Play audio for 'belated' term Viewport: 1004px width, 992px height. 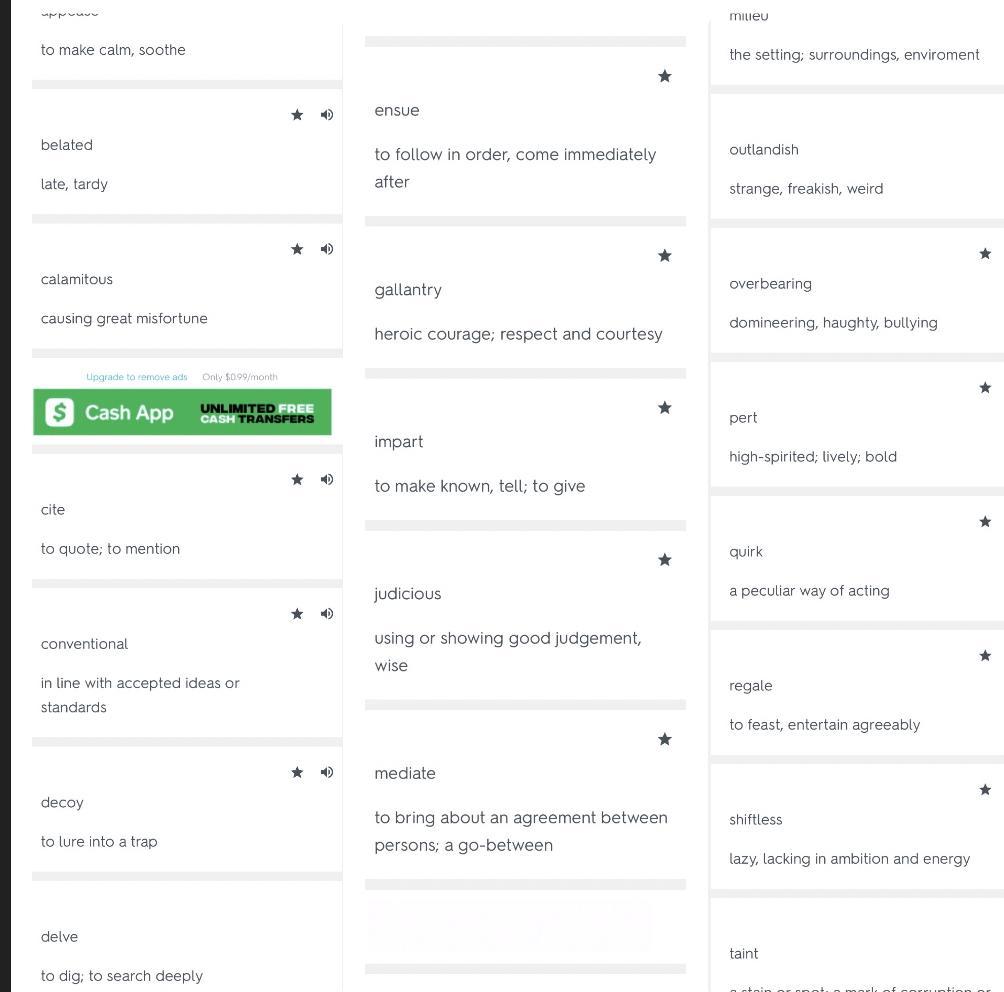click(x=327, y=115)
